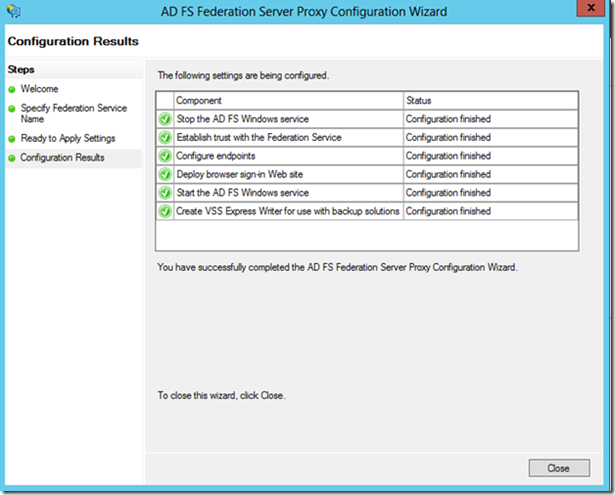This screenshot has height=495, width=615.
Task: Click Configuration finished status for VSS Express Writer
Action: [491, 211]
